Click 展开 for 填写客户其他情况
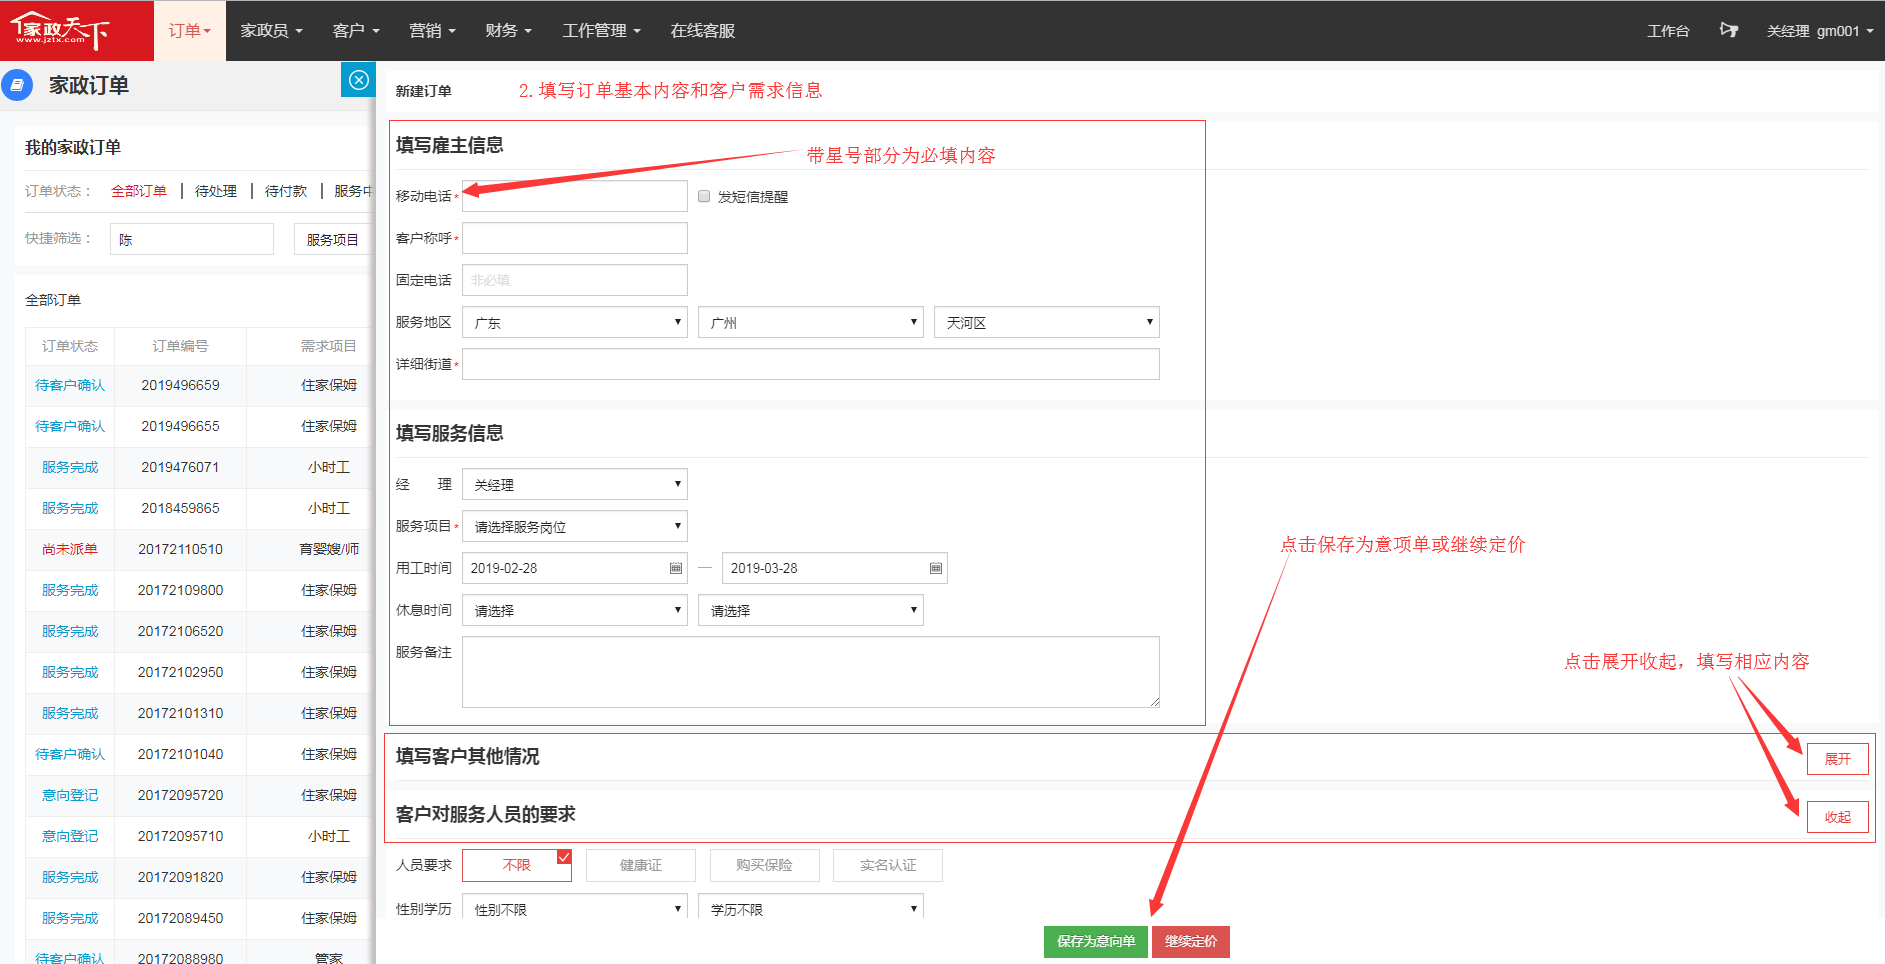 (1838, 759)
